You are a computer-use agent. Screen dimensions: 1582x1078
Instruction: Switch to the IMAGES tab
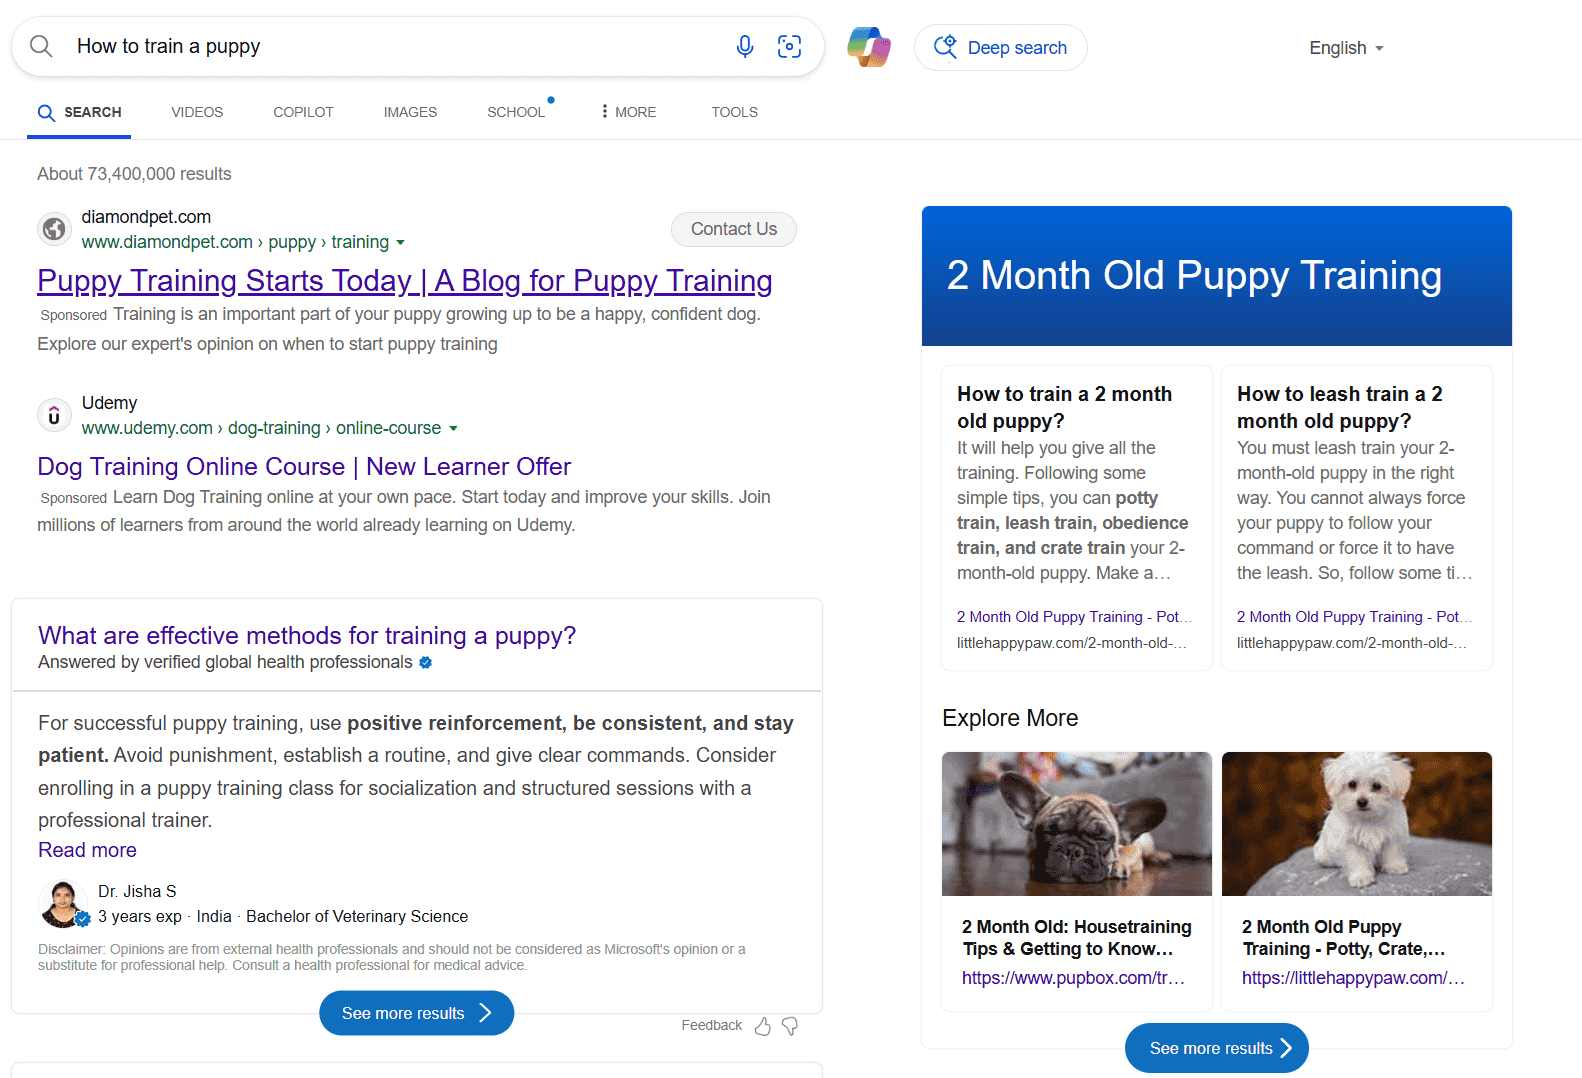[410, 112]
